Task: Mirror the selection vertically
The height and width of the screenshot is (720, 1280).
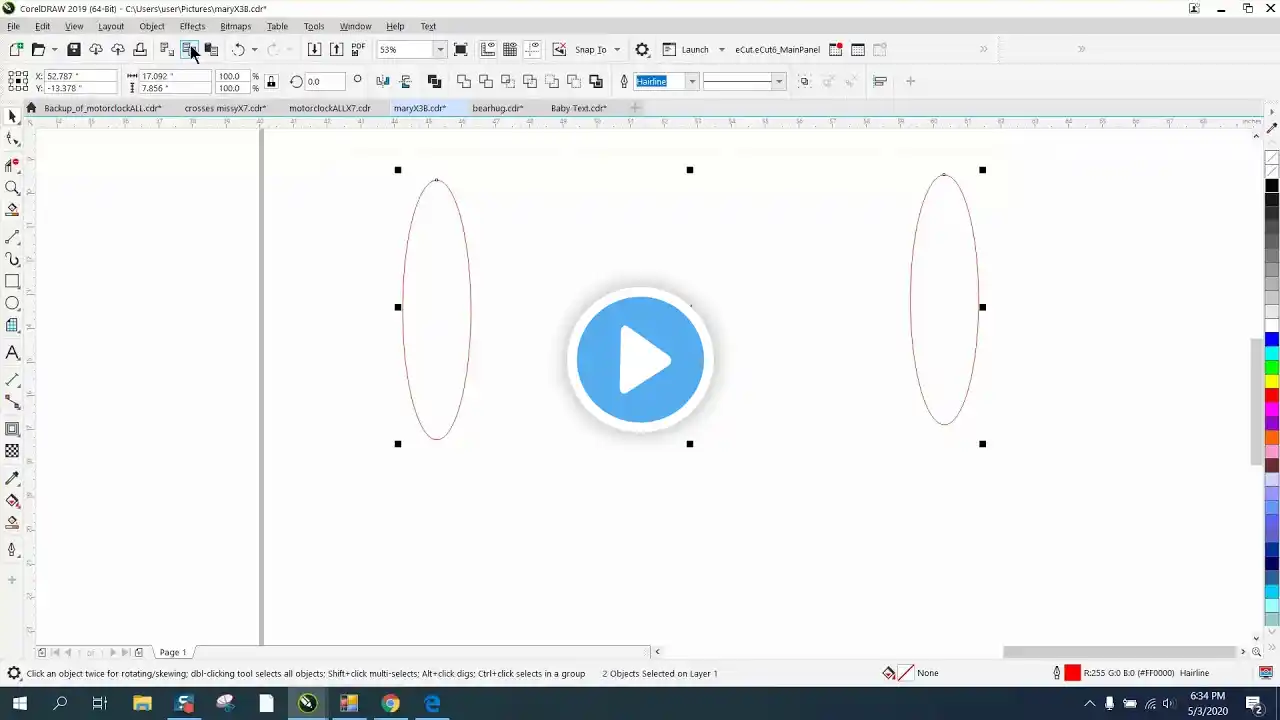Action: (x=405, y=81)
